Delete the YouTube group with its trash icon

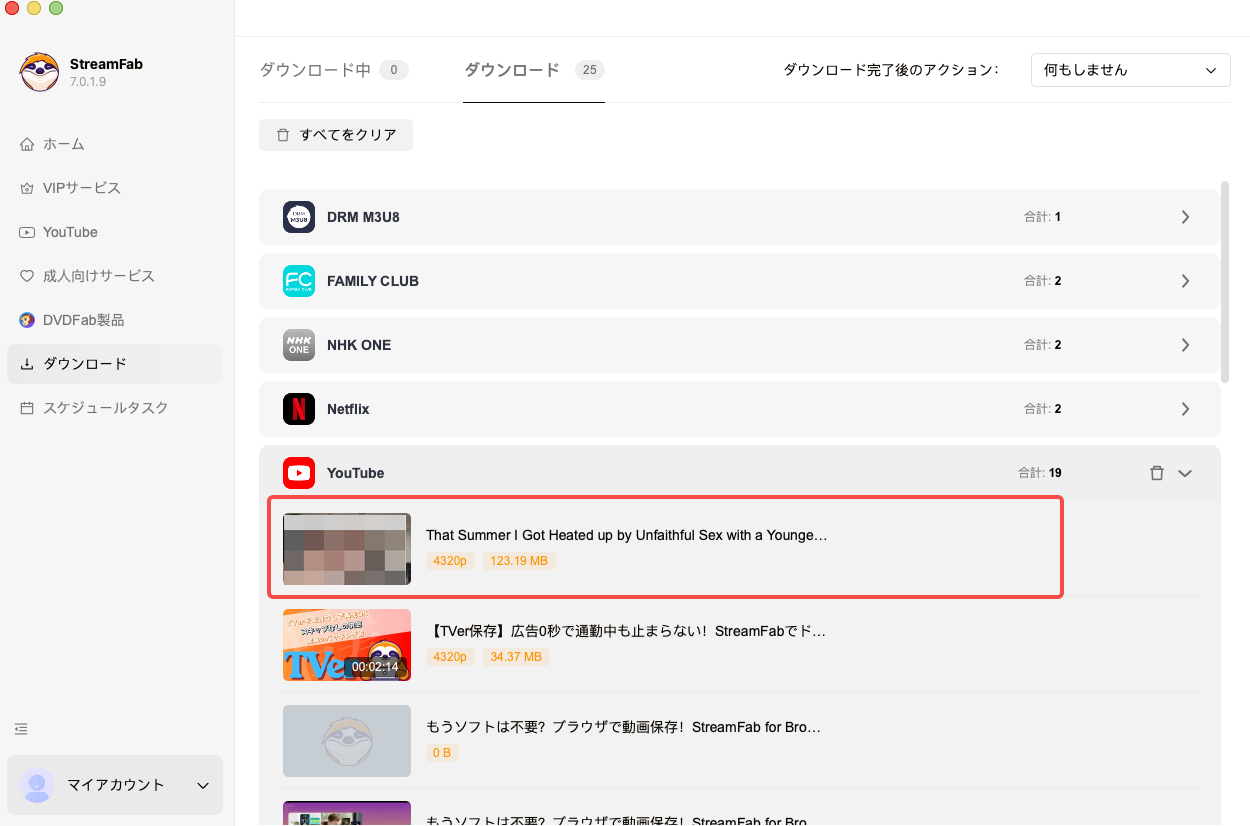point(1157,473)
